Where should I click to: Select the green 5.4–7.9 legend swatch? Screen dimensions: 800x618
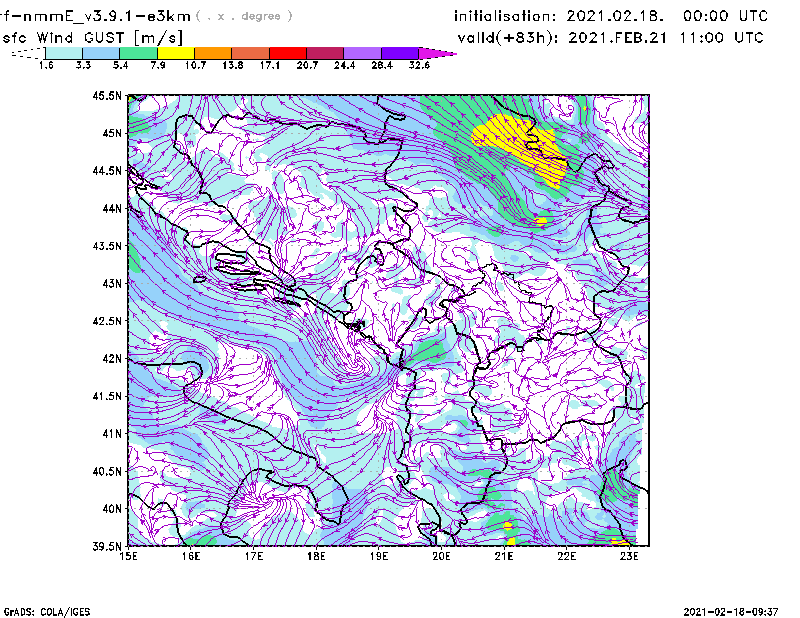138,53
